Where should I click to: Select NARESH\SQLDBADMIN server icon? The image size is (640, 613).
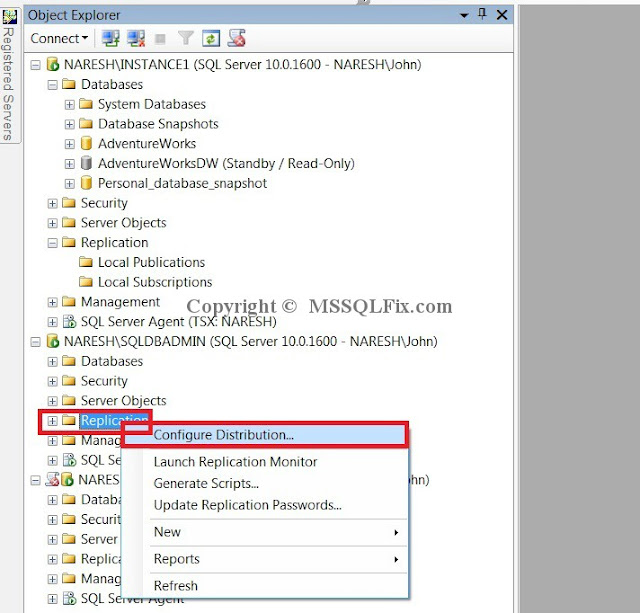53,341
